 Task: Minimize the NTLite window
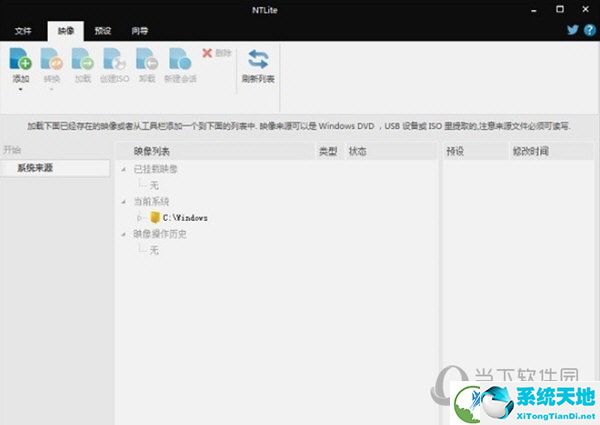coord(534,11)
